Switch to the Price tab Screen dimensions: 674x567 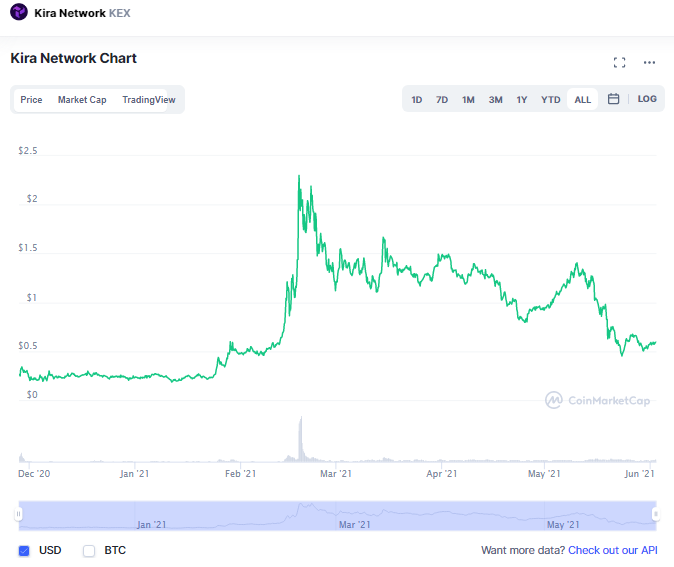coord(31,100)
